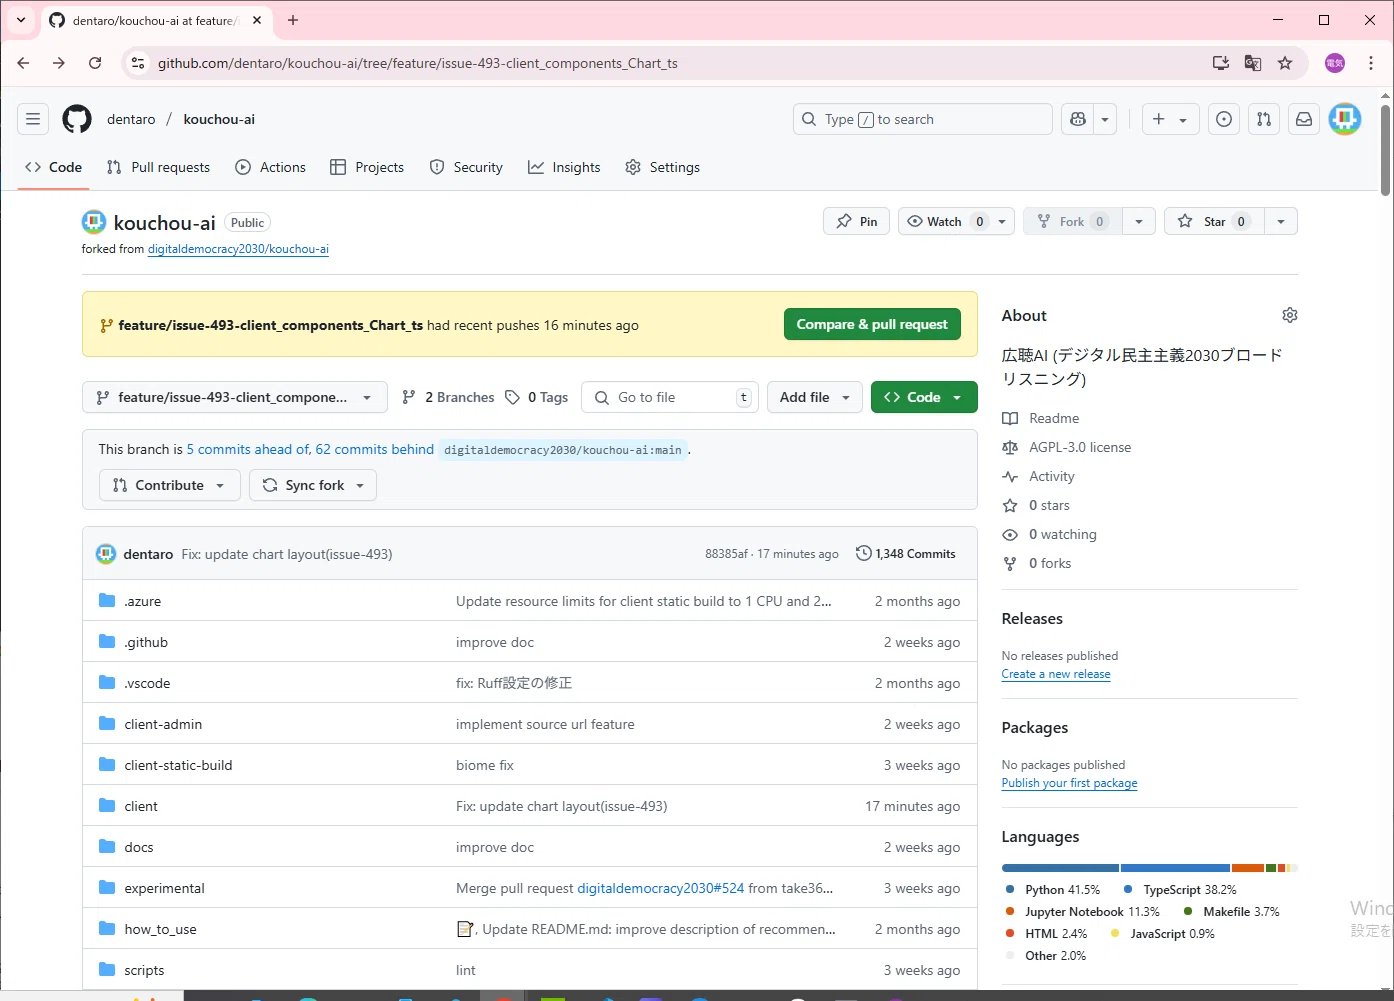Click the About section settings gear

[x=1290, y=315]
